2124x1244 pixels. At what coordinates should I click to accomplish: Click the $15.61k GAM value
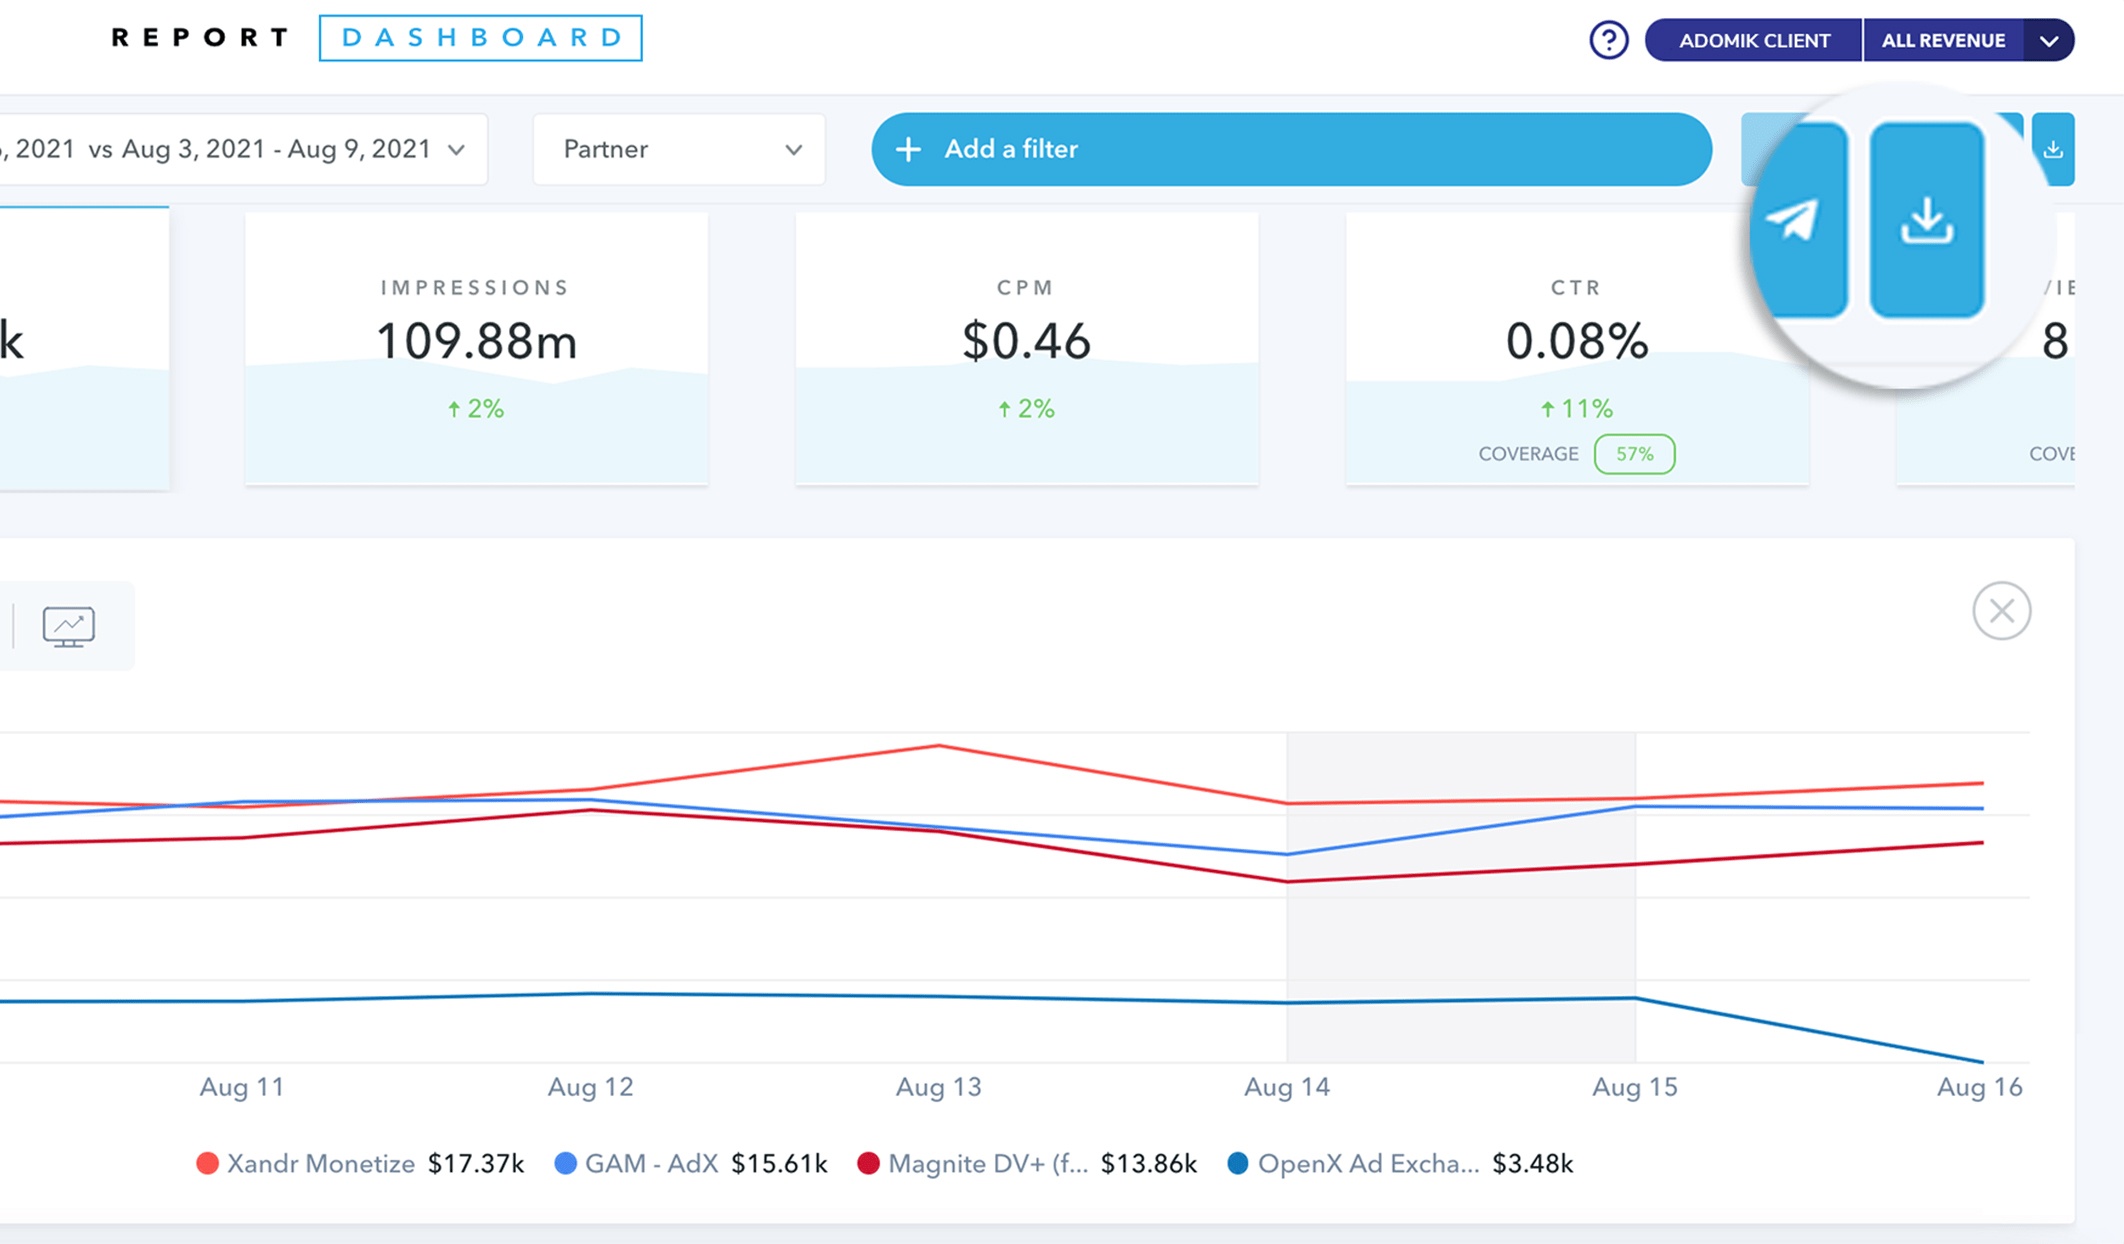tap(779, 1164)
